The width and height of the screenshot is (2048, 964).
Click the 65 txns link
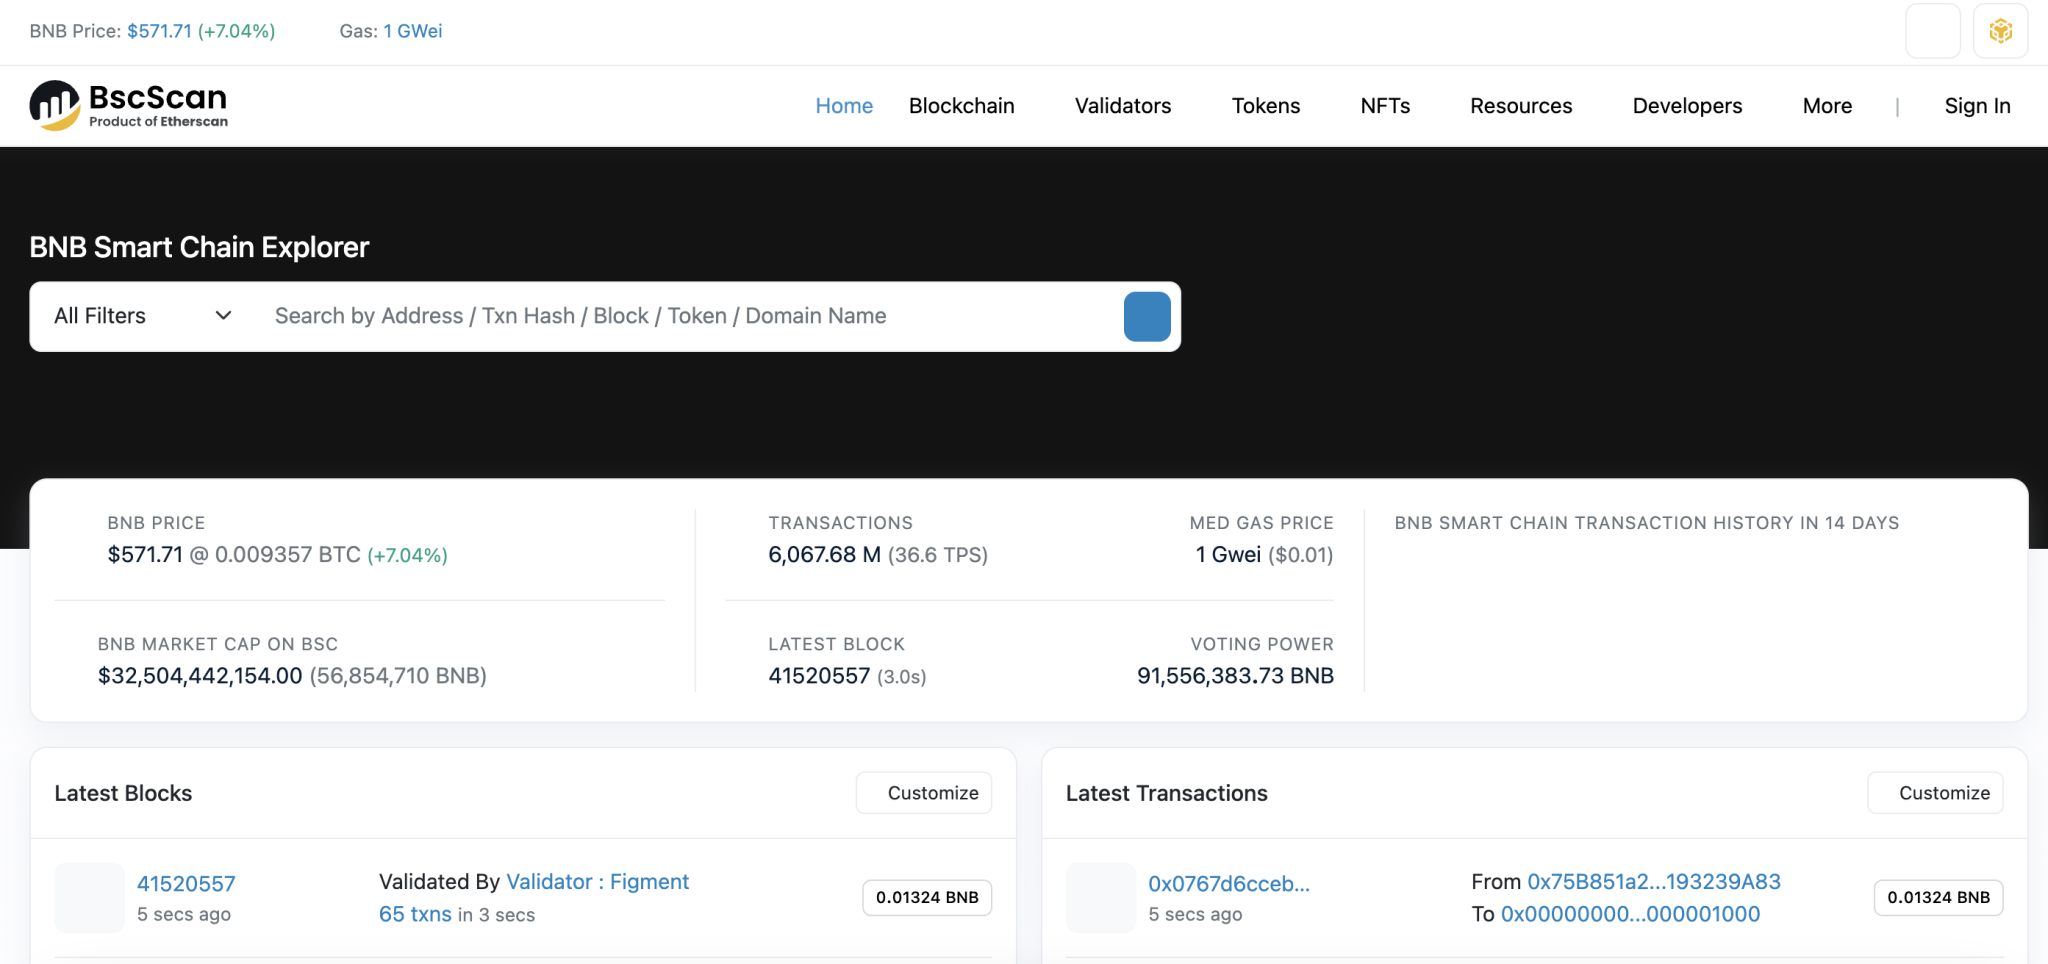pos(415,914)
